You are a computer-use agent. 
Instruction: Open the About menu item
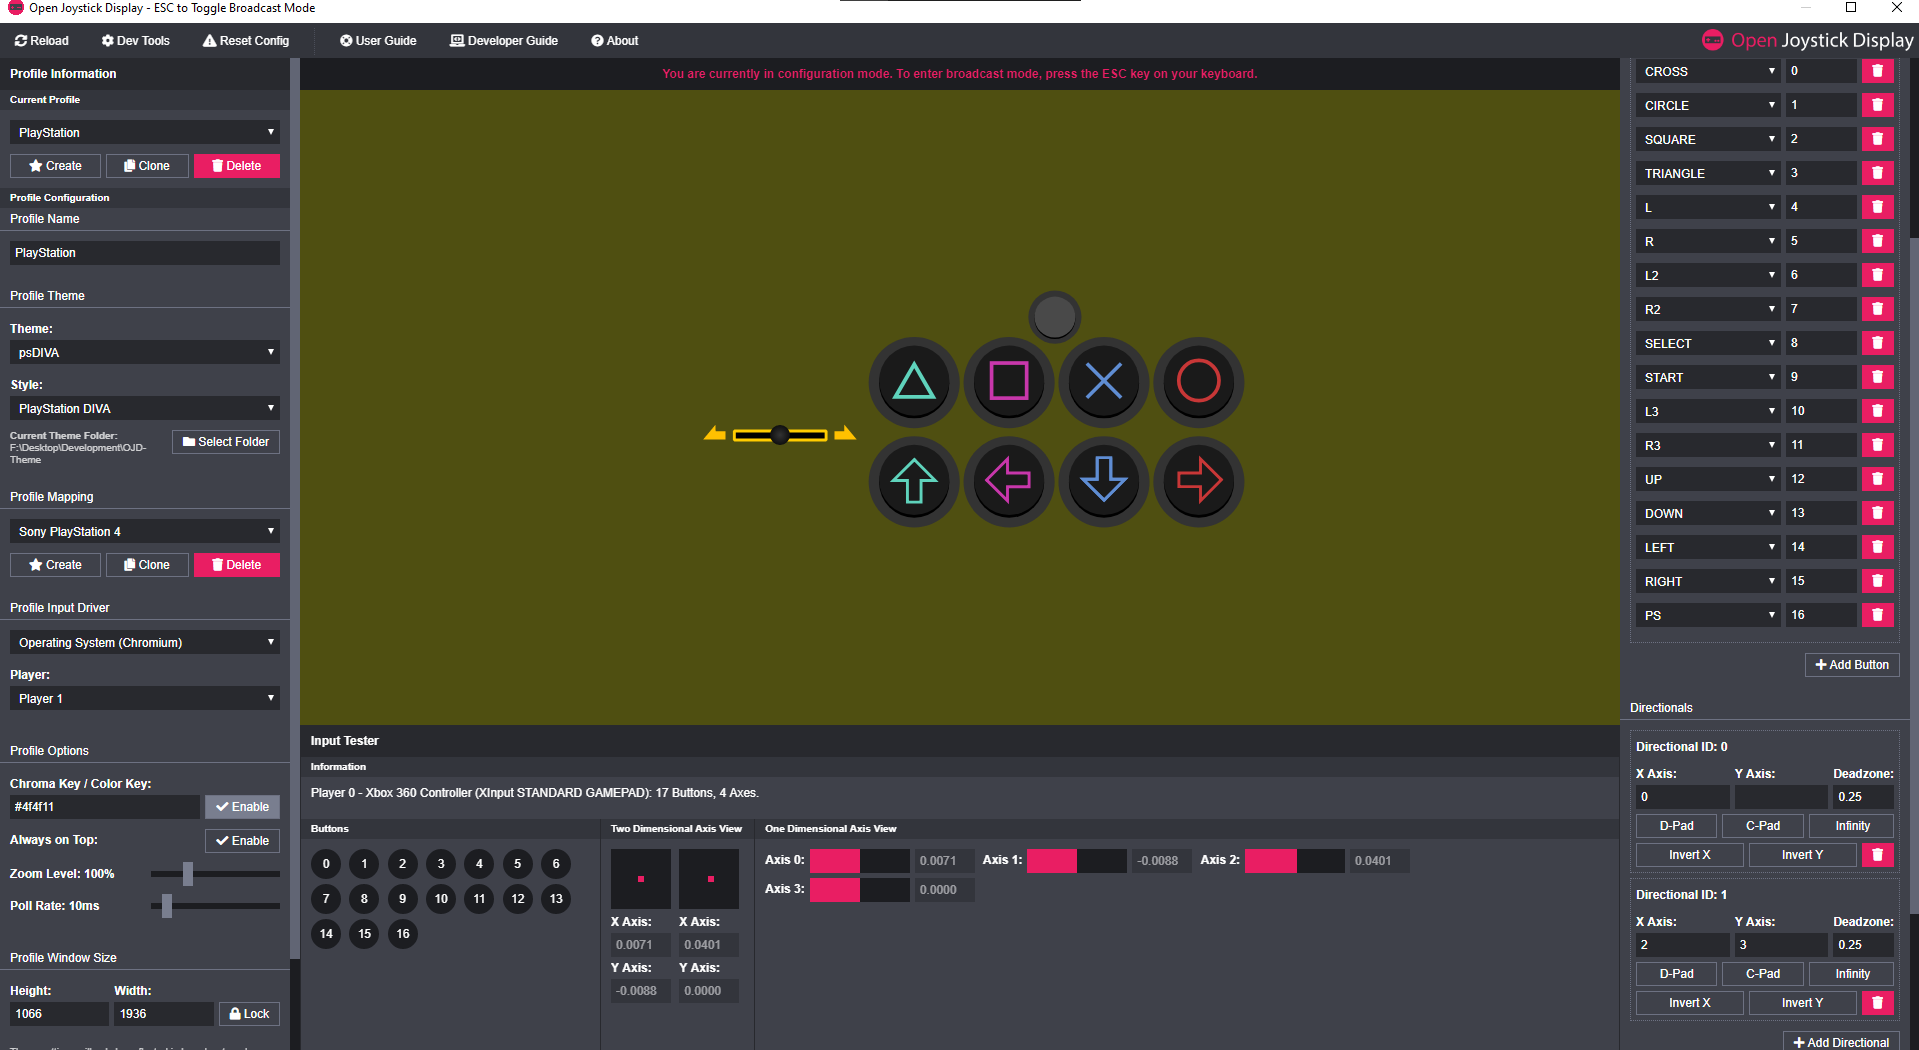pos(615,41)
